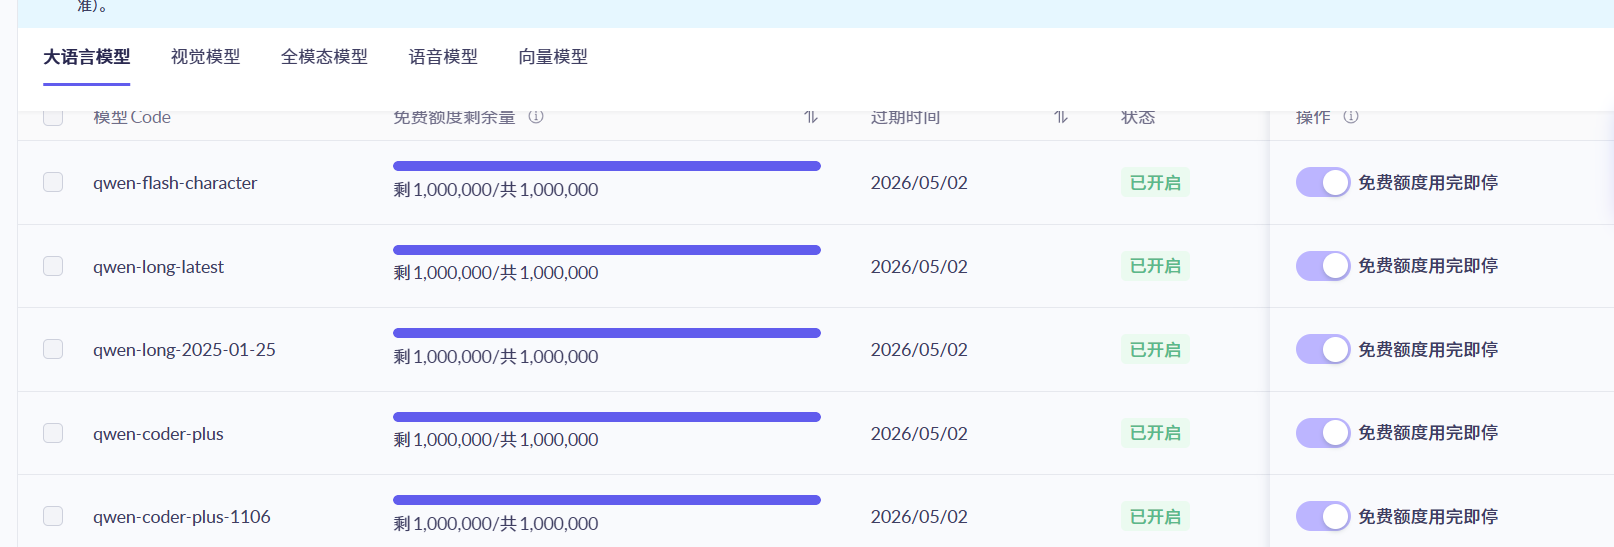Tick the select-all checkbox in table header

click(x=53, y=117)
